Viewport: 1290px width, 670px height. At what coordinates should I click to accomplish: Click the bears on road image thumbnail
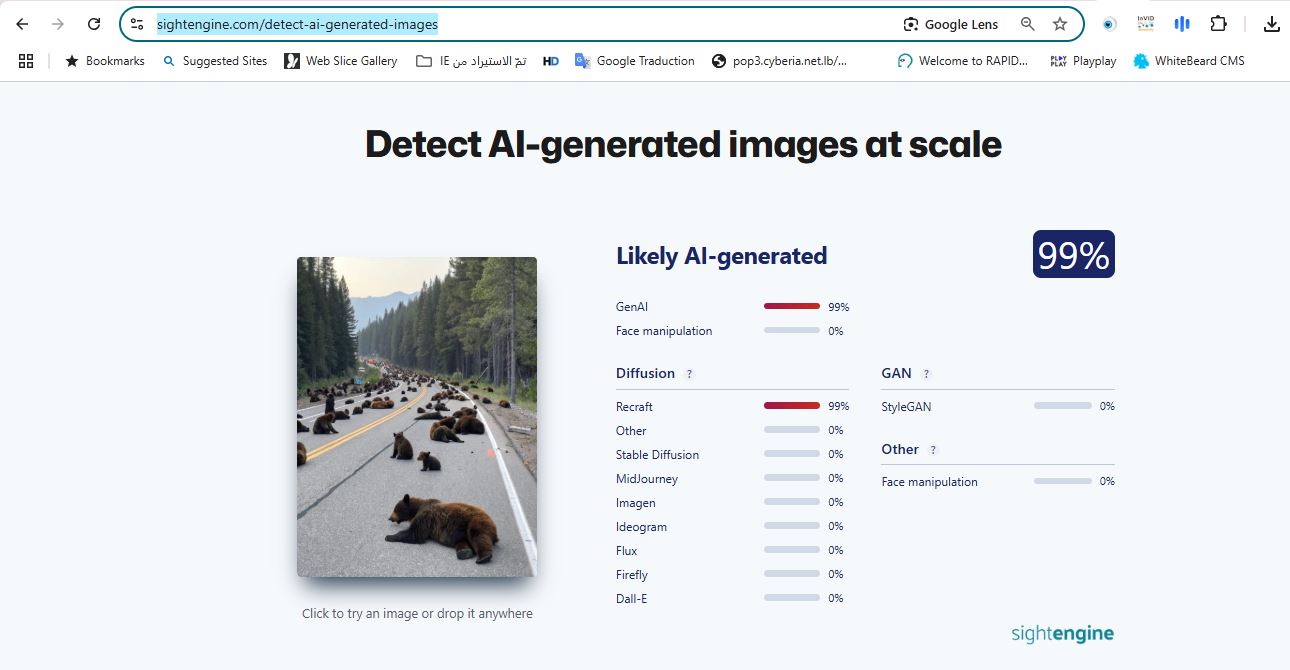(x=416, y=417)
